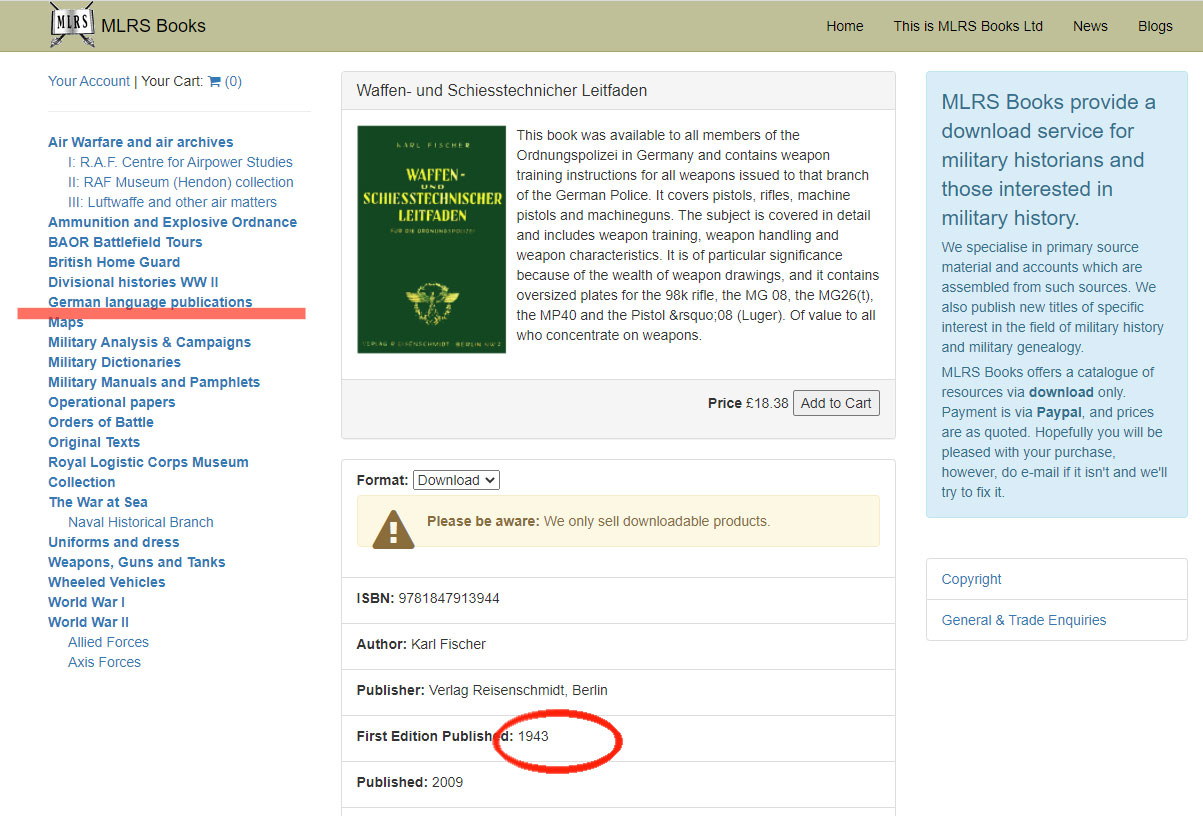Open the News menu item
The width and height of the screenshot is (1203, 816).
(1090, 26)
